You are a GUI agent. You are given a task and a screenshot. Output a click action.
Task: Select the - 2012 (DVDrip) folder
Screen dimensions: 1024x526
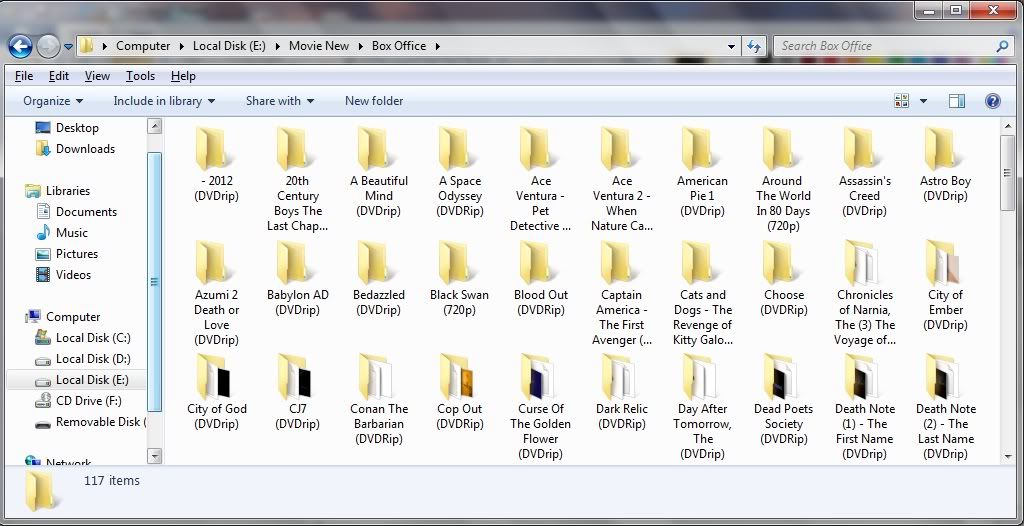pos(216,163)
